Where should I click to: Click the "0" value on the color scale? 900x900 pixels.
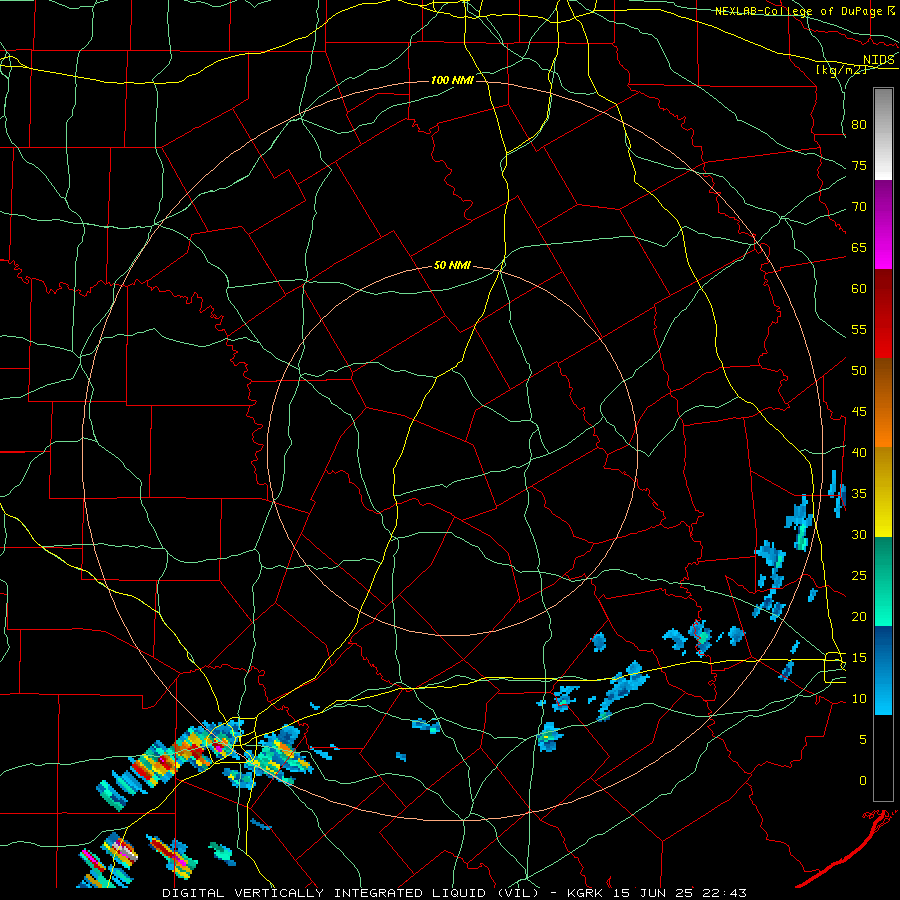pyautogui.click(x=863, y=781)
